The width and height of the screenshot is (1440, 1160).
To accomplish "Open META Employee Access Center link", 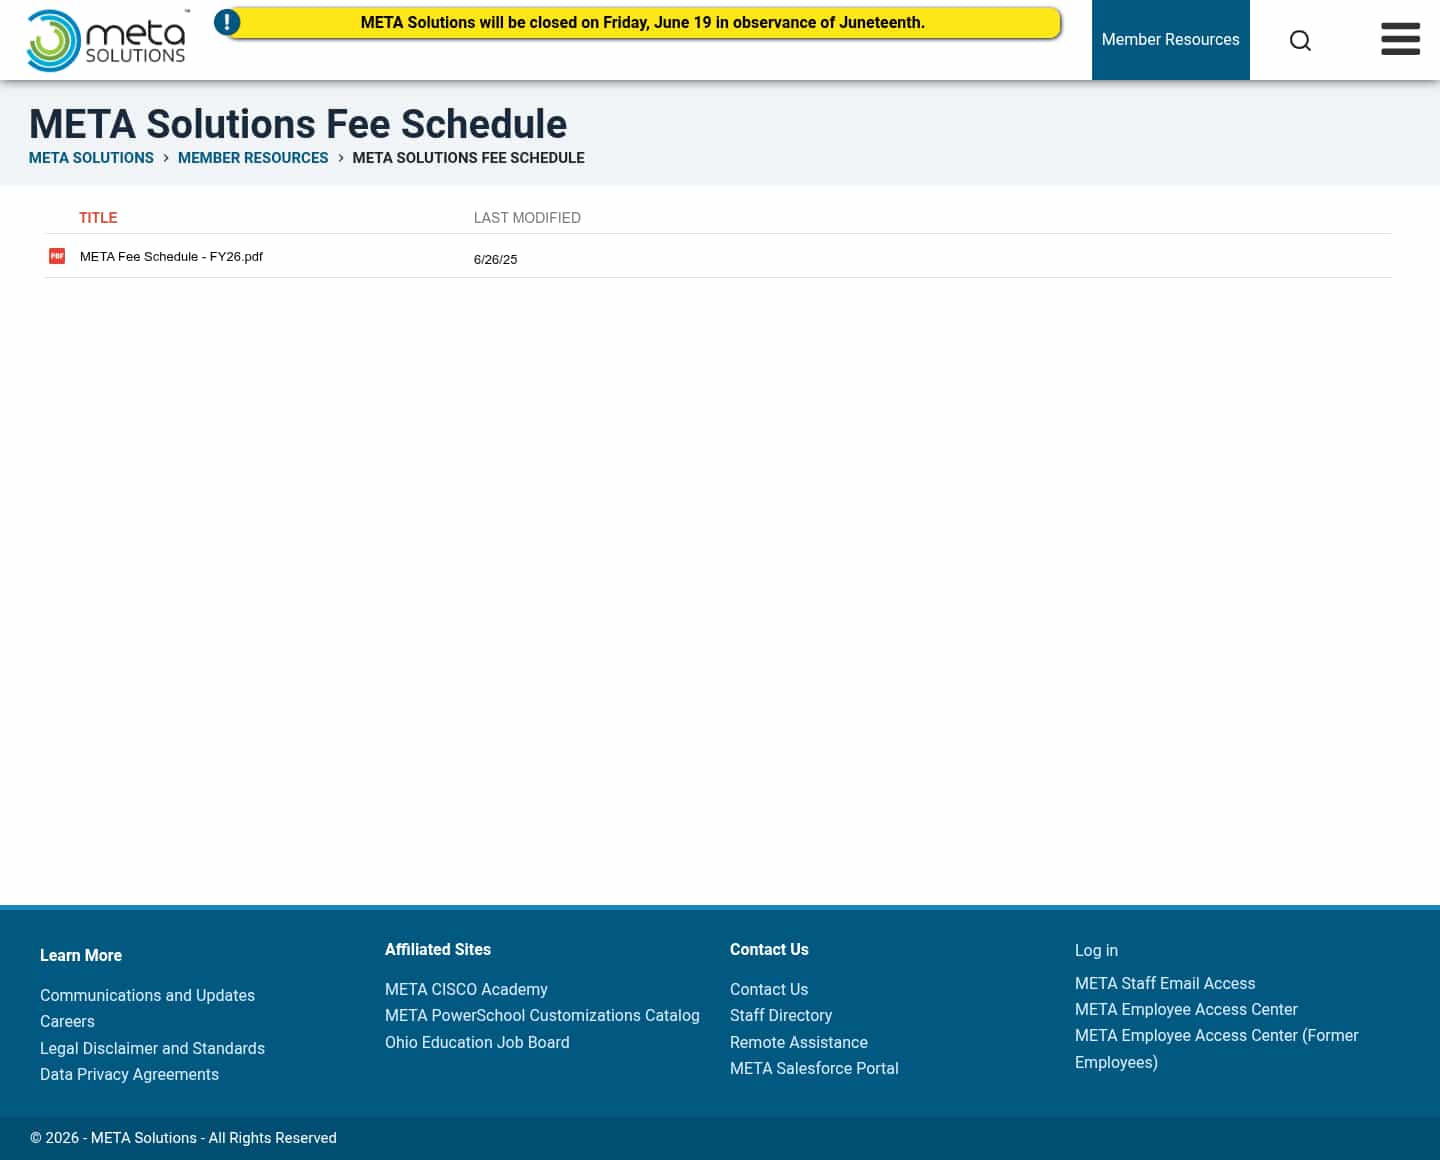I will pos(1186,1010).
